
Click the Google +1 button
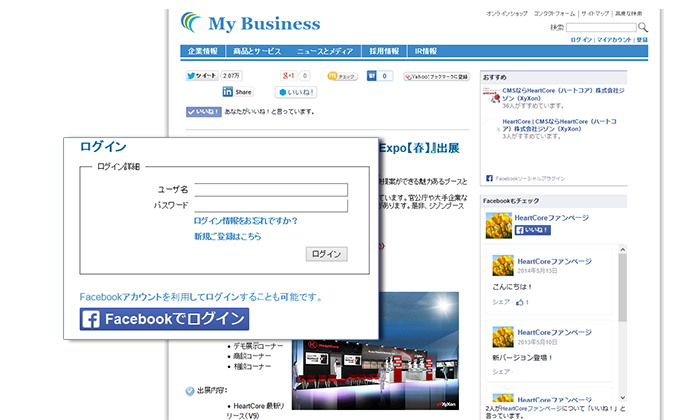tap(289, 76)
